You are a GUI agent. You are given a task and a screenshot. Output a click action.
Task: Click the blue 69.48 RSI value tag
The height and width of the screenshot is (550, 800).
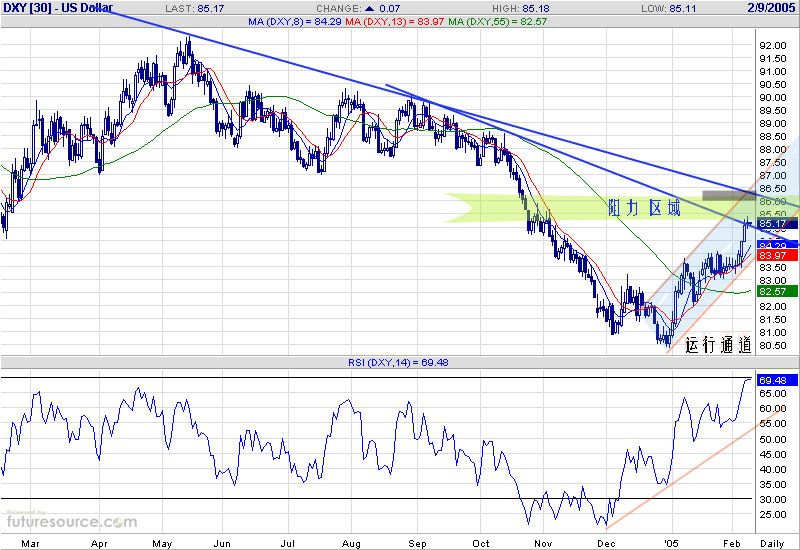point(772,380)
